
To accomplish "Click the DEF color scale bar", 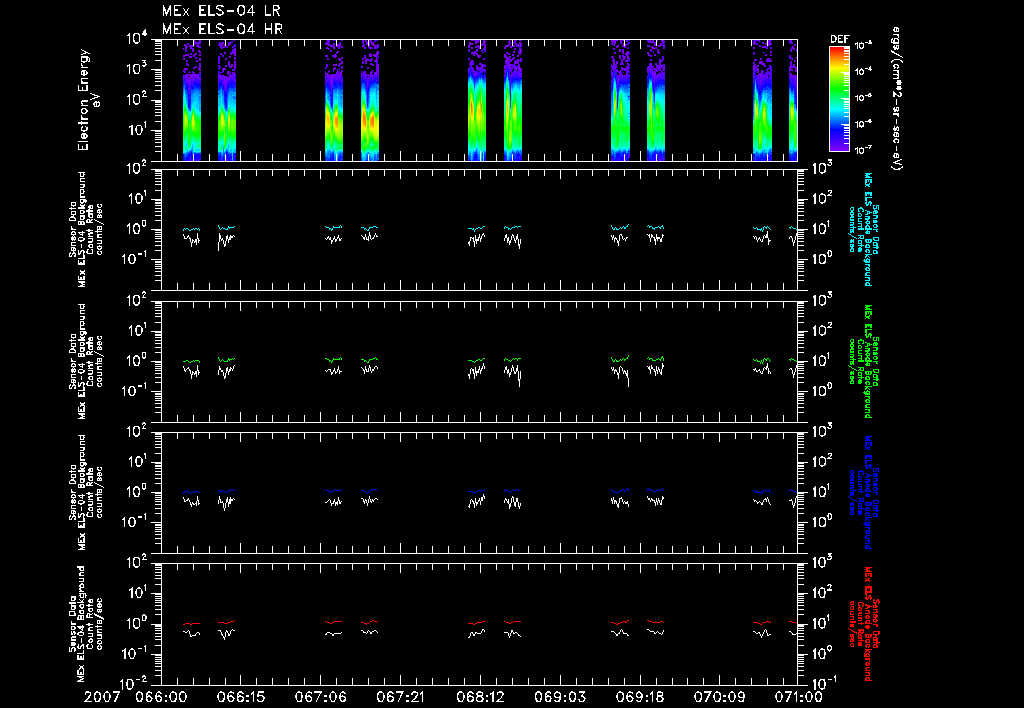I will click(x=839, y=98).
